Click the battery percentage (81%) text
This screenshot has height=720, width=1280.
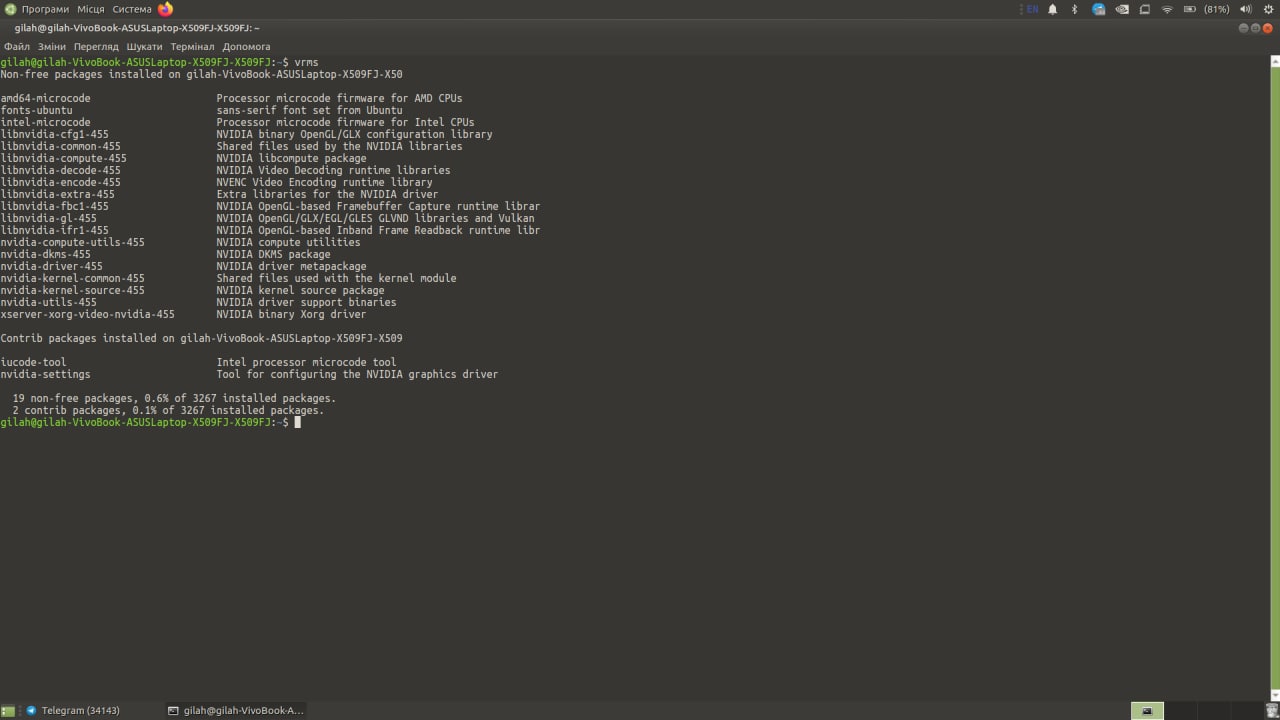[1216, 9]
